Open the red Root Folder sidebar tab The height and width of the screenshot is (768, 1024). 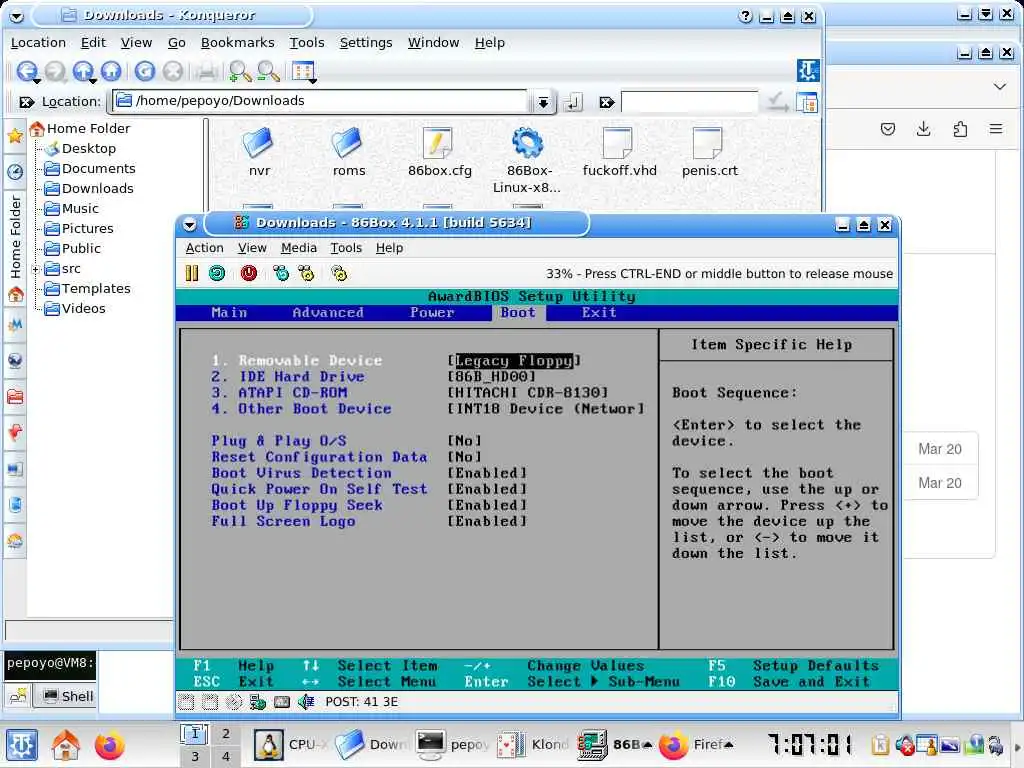click(15, 396)
